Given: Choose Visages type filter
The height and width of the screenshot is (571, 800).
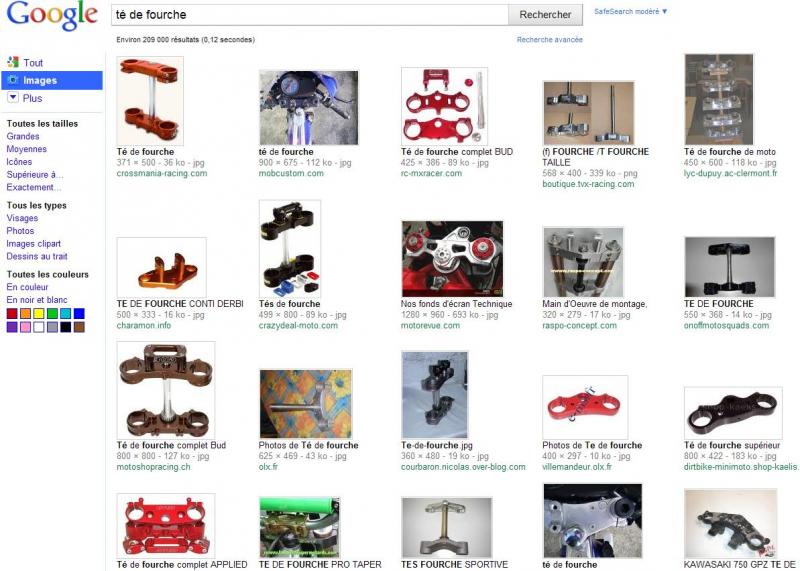Looking at the screenshot, I should 22,218.
